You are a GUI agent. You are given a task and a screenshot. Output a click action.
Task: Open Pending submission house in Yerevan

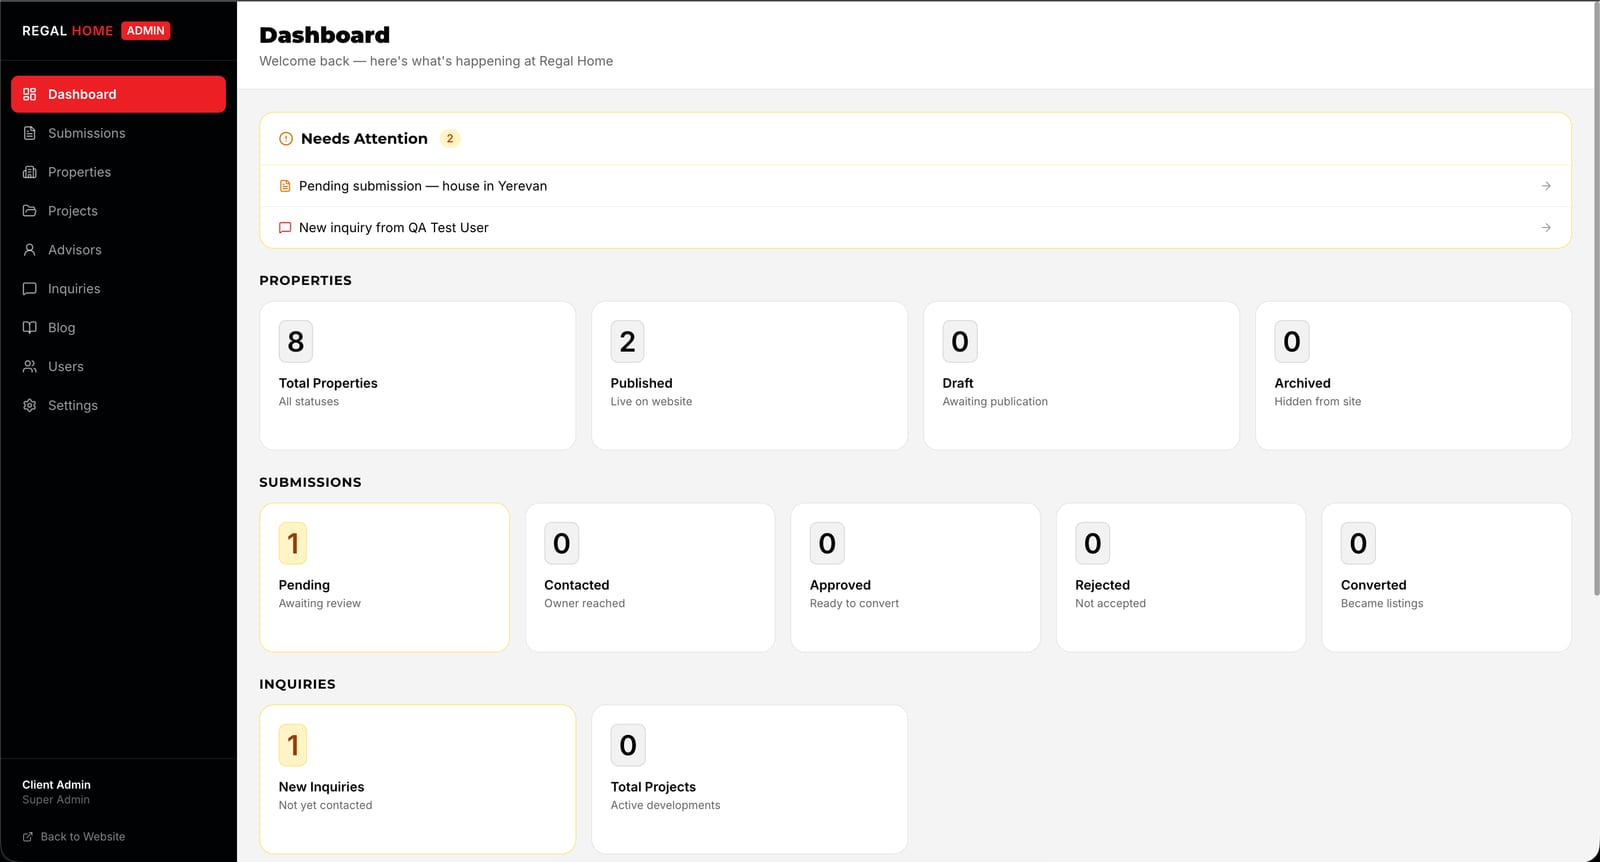915,186
